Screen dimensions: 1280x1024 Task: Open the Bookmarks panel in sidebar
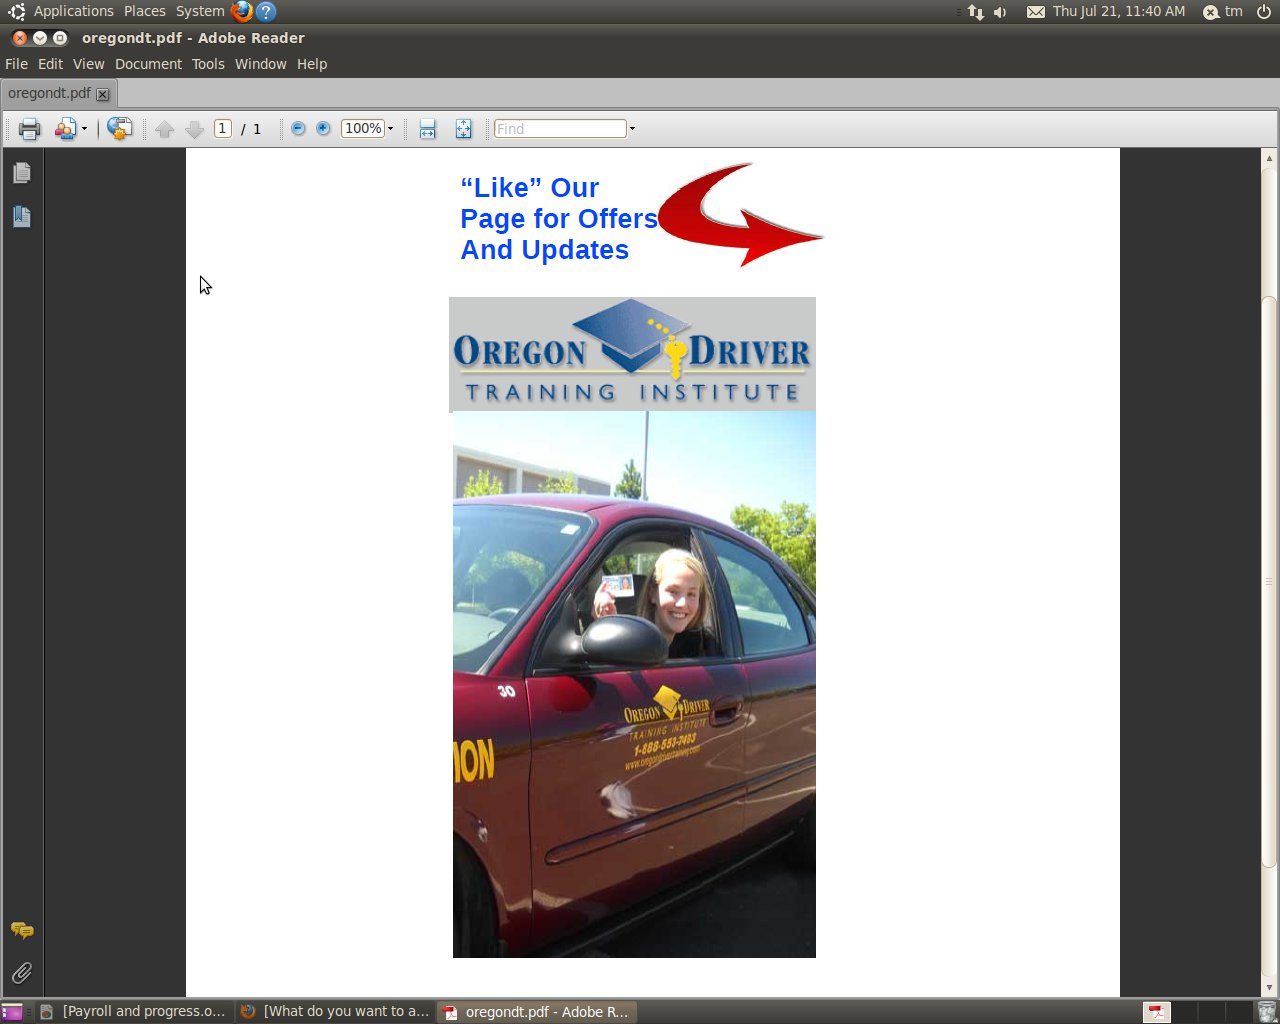[22, 216]
